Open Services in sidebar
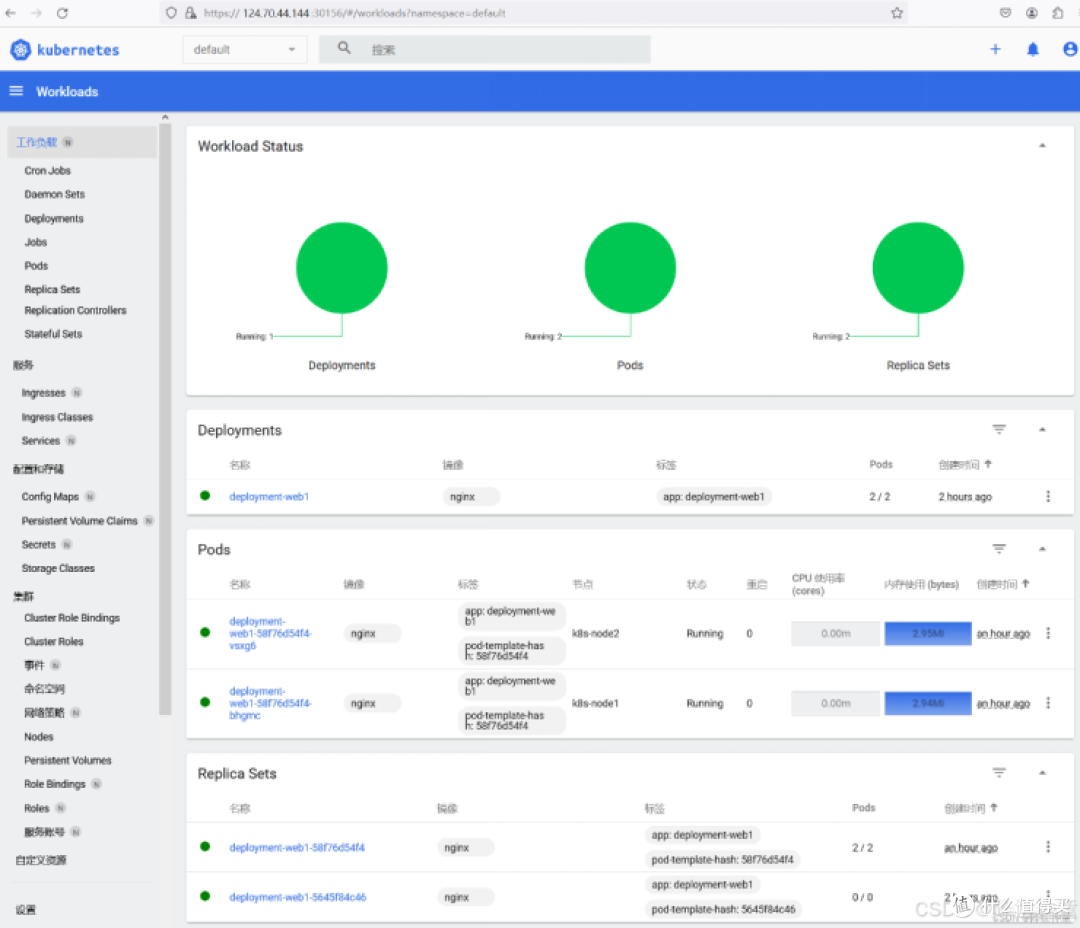The width and height of the screenshot is (1080, 928). pos(41,440)
